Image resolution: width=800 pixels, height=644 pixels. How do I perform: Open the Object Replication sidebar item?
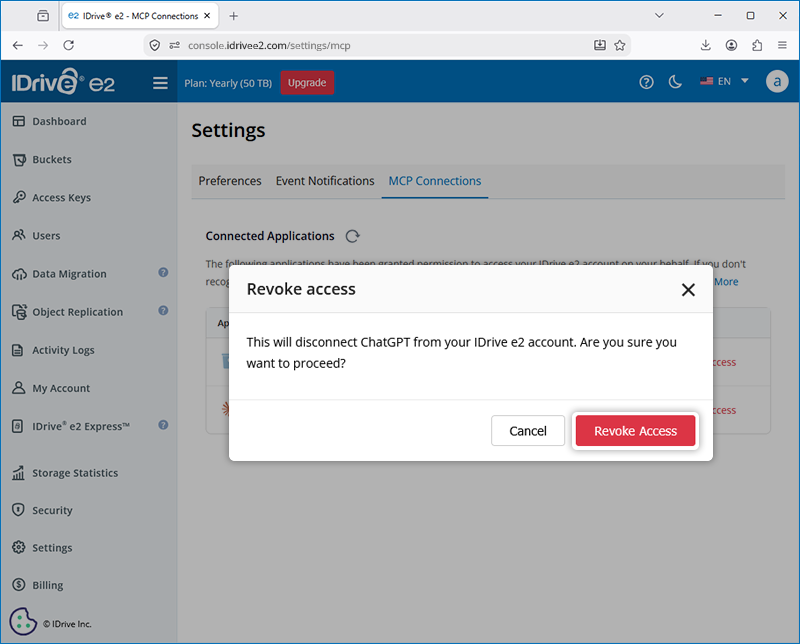pyautogui.click(x=78, y=312)
